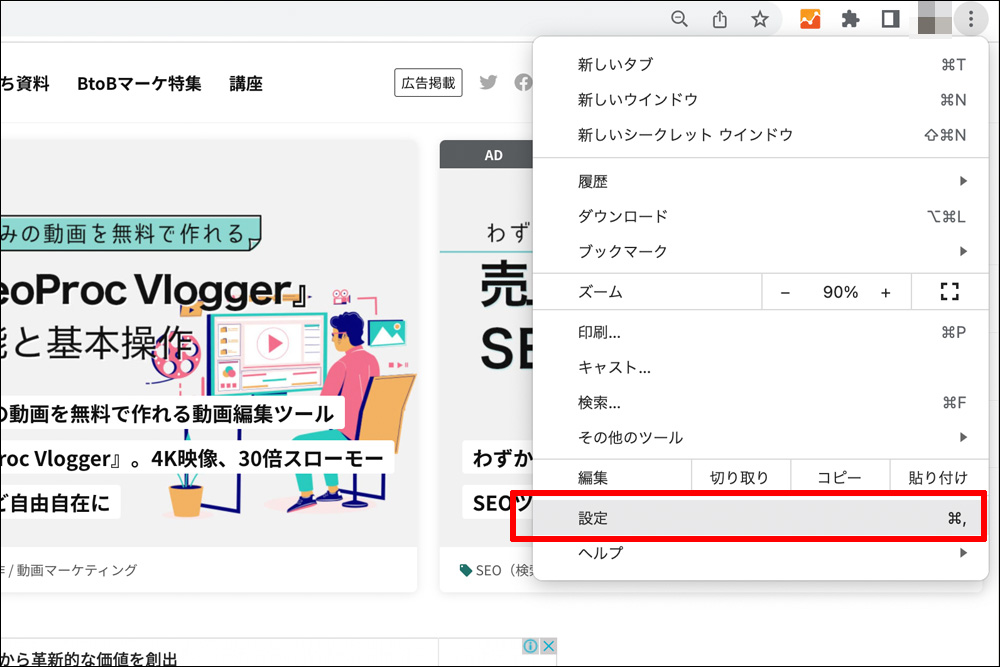Increase zoom with the plus button

pos(885,292)
